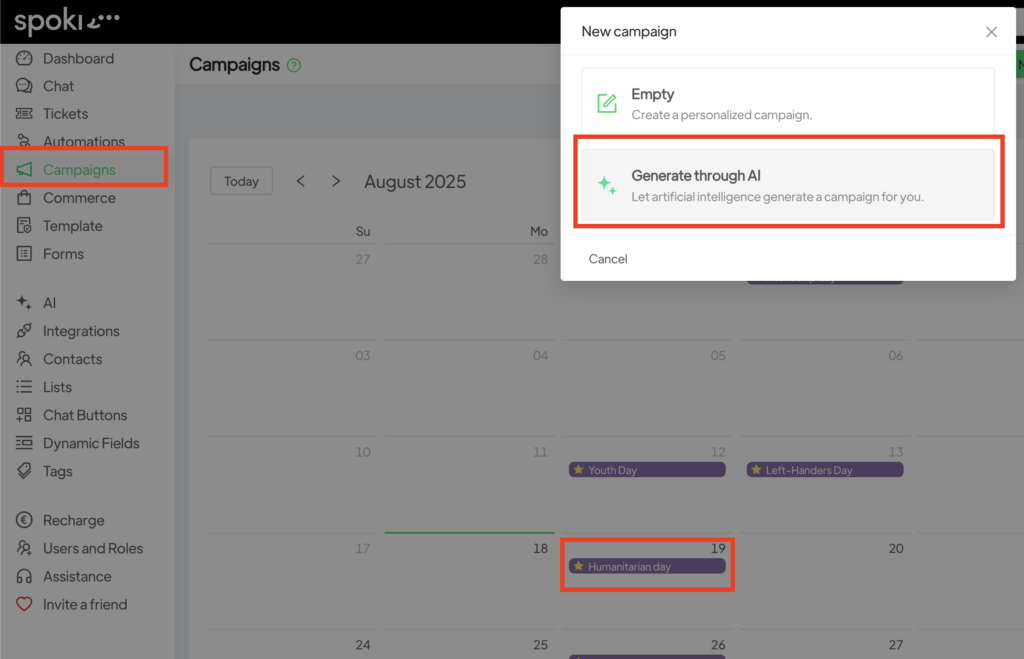The image size is (1024, 659).
Task: Cancel the New campaign dialog
Action: coord(608,259)
